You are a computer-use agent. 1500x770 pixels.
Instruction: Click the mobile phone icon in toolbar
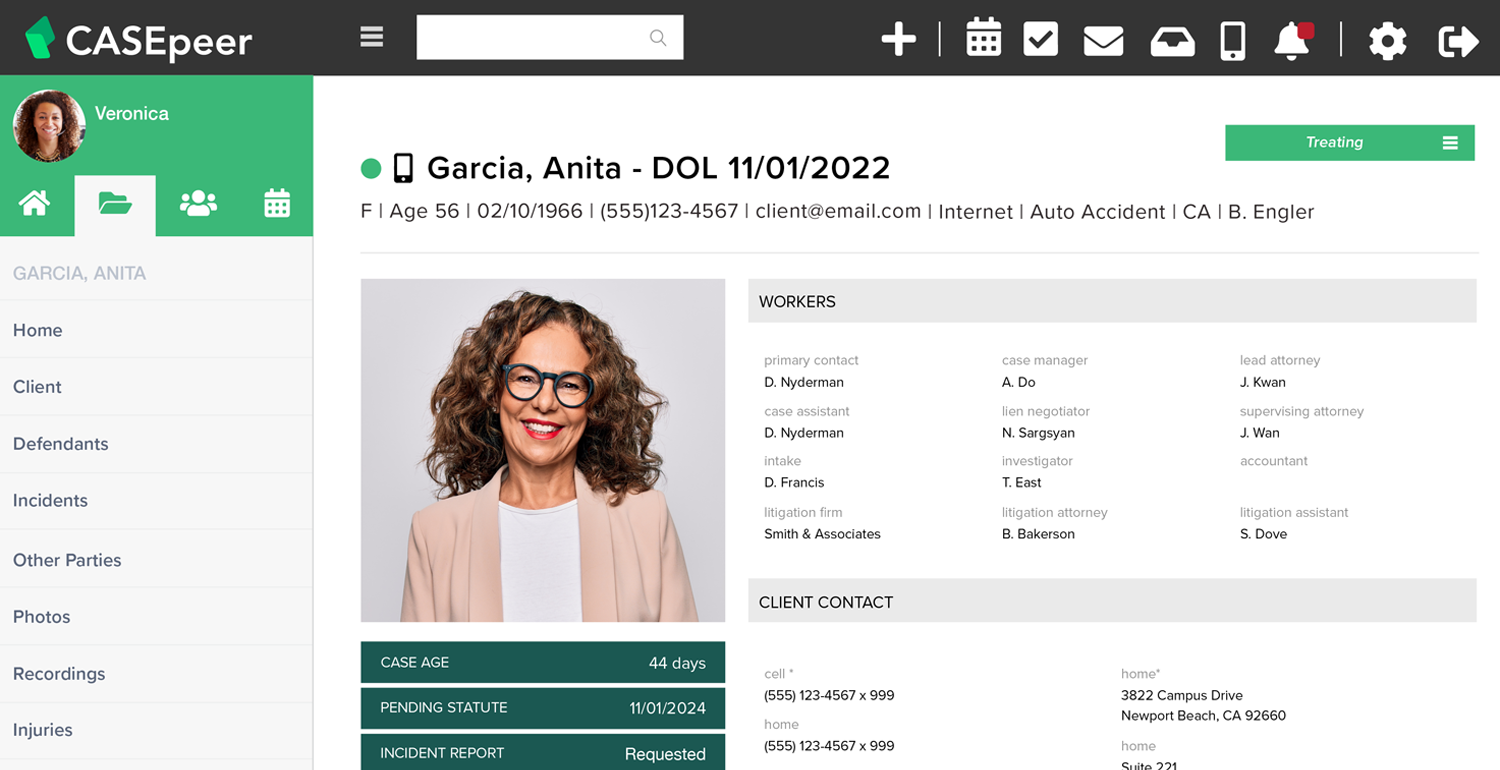tap(1232, 40)
